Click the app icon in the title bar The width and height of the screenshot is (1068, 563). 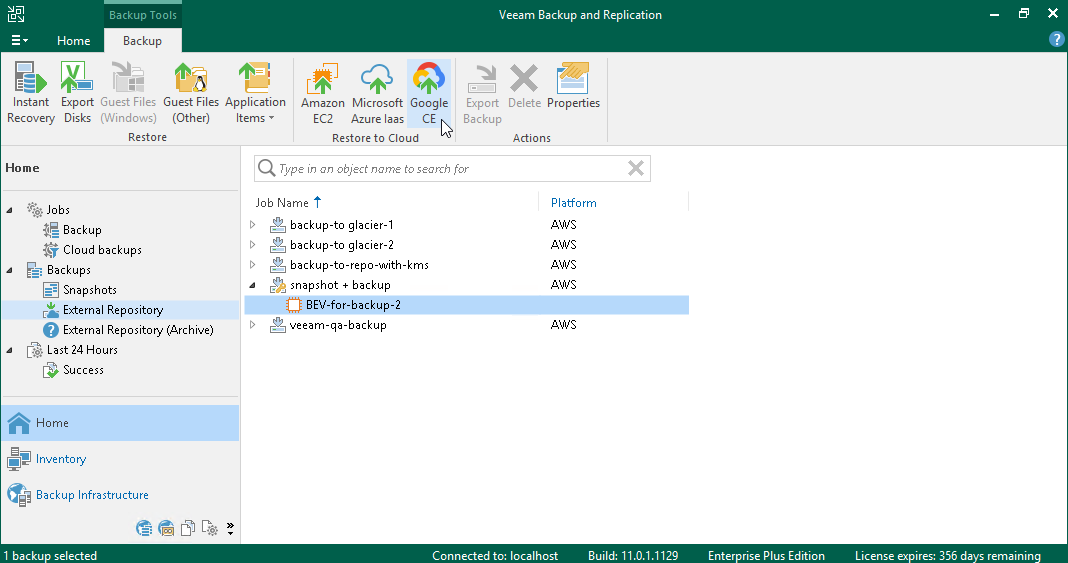click(16, 14)
